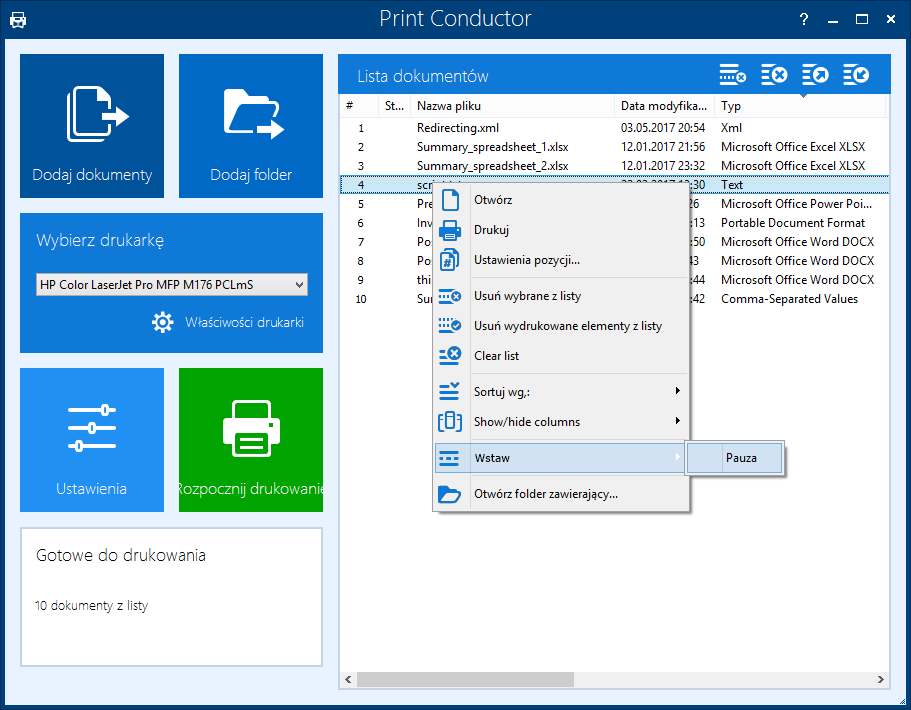The image size is (911, 710).
Task: Expand the Show/hide columns submenu arrow
Action: 677,421
